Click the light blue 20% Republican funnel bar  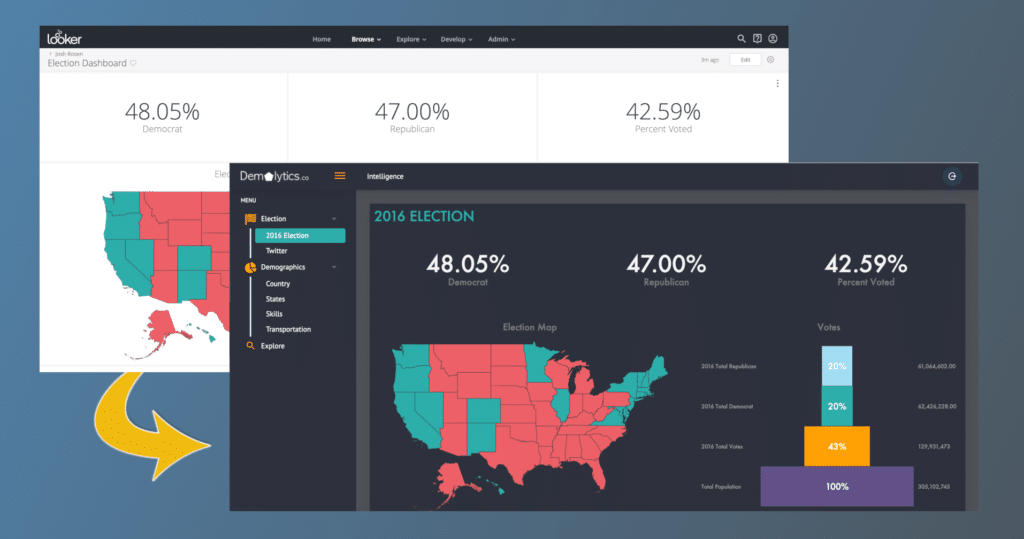tap(837, 366)
